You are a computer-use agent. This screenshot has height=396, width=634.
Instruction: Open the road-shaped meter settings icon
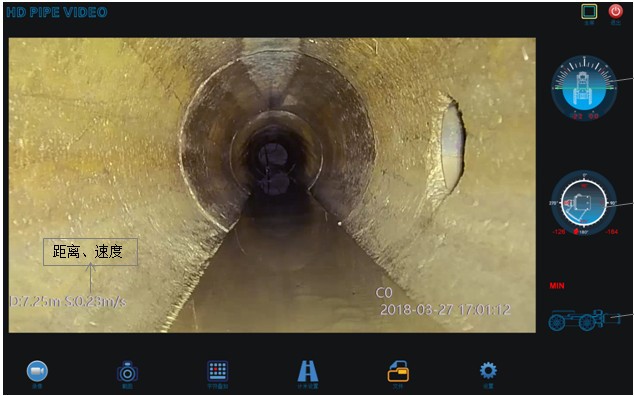[308, 371]
